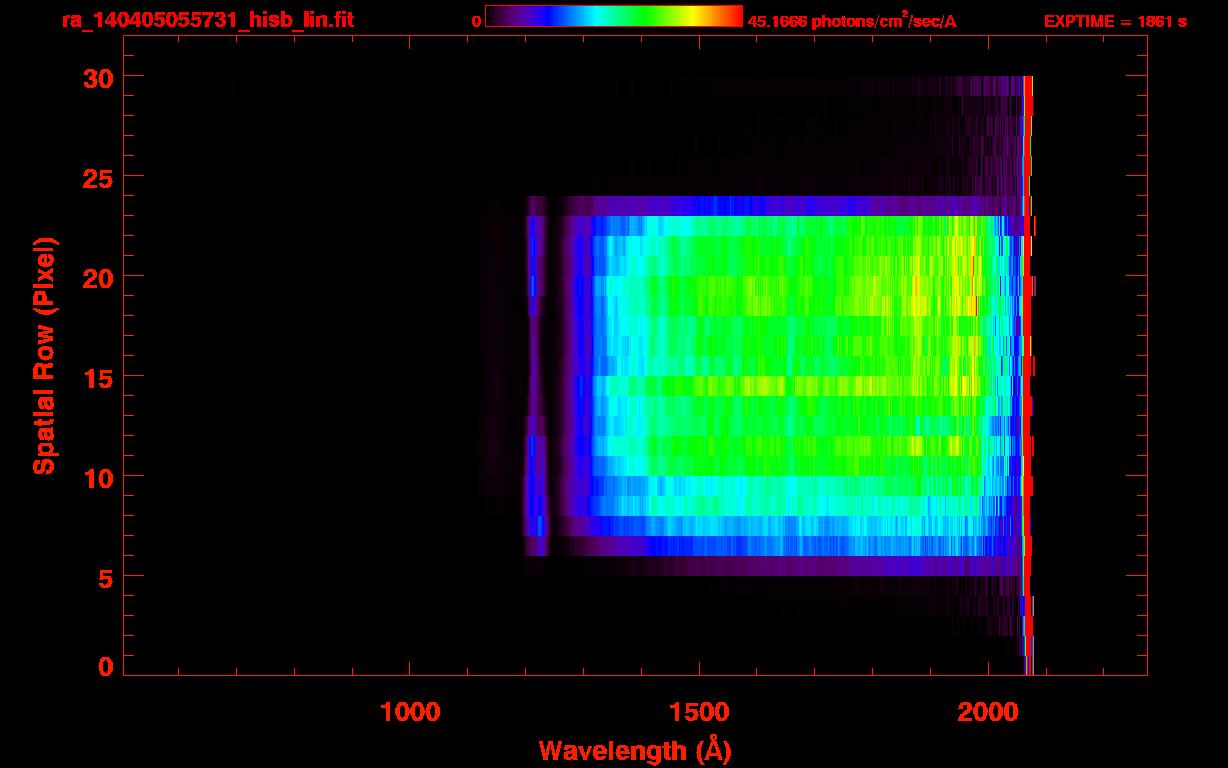Screen dimensions: 1228x768
Task: Click the x-axis tick label 2000
Action: [x=988, y=712]
